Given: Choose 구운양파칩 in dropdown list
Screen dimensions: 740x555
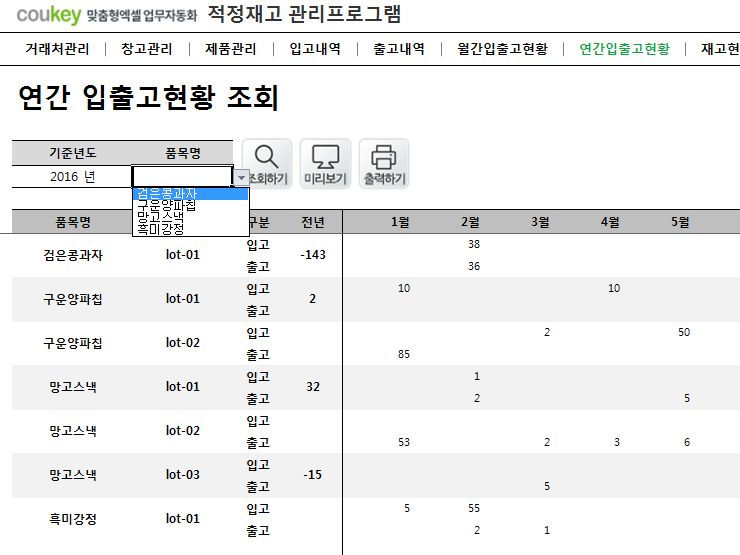Looking at the screenshot, I should 190,205.
